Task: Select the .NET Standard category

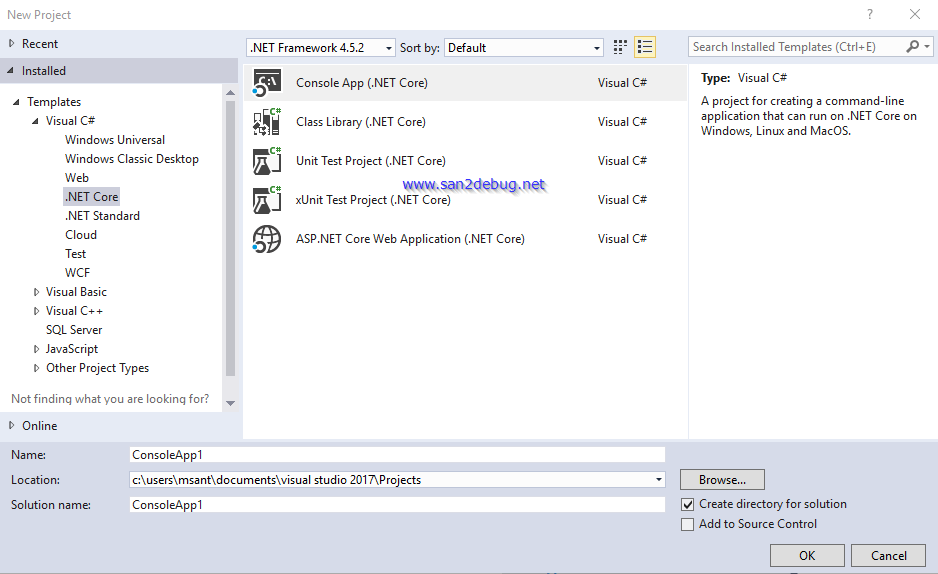Action: [x=102, y=216]
